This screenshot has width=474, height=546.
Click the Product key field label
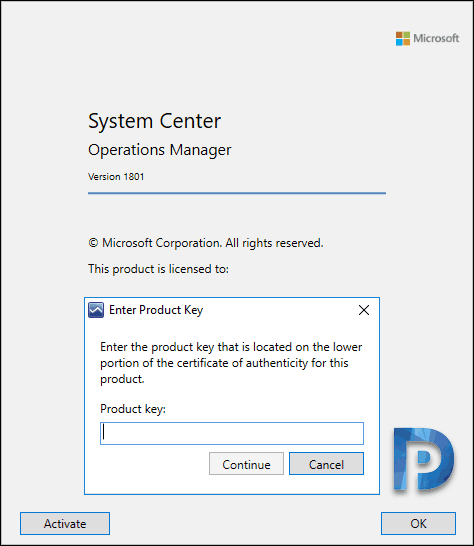(133, 409)
